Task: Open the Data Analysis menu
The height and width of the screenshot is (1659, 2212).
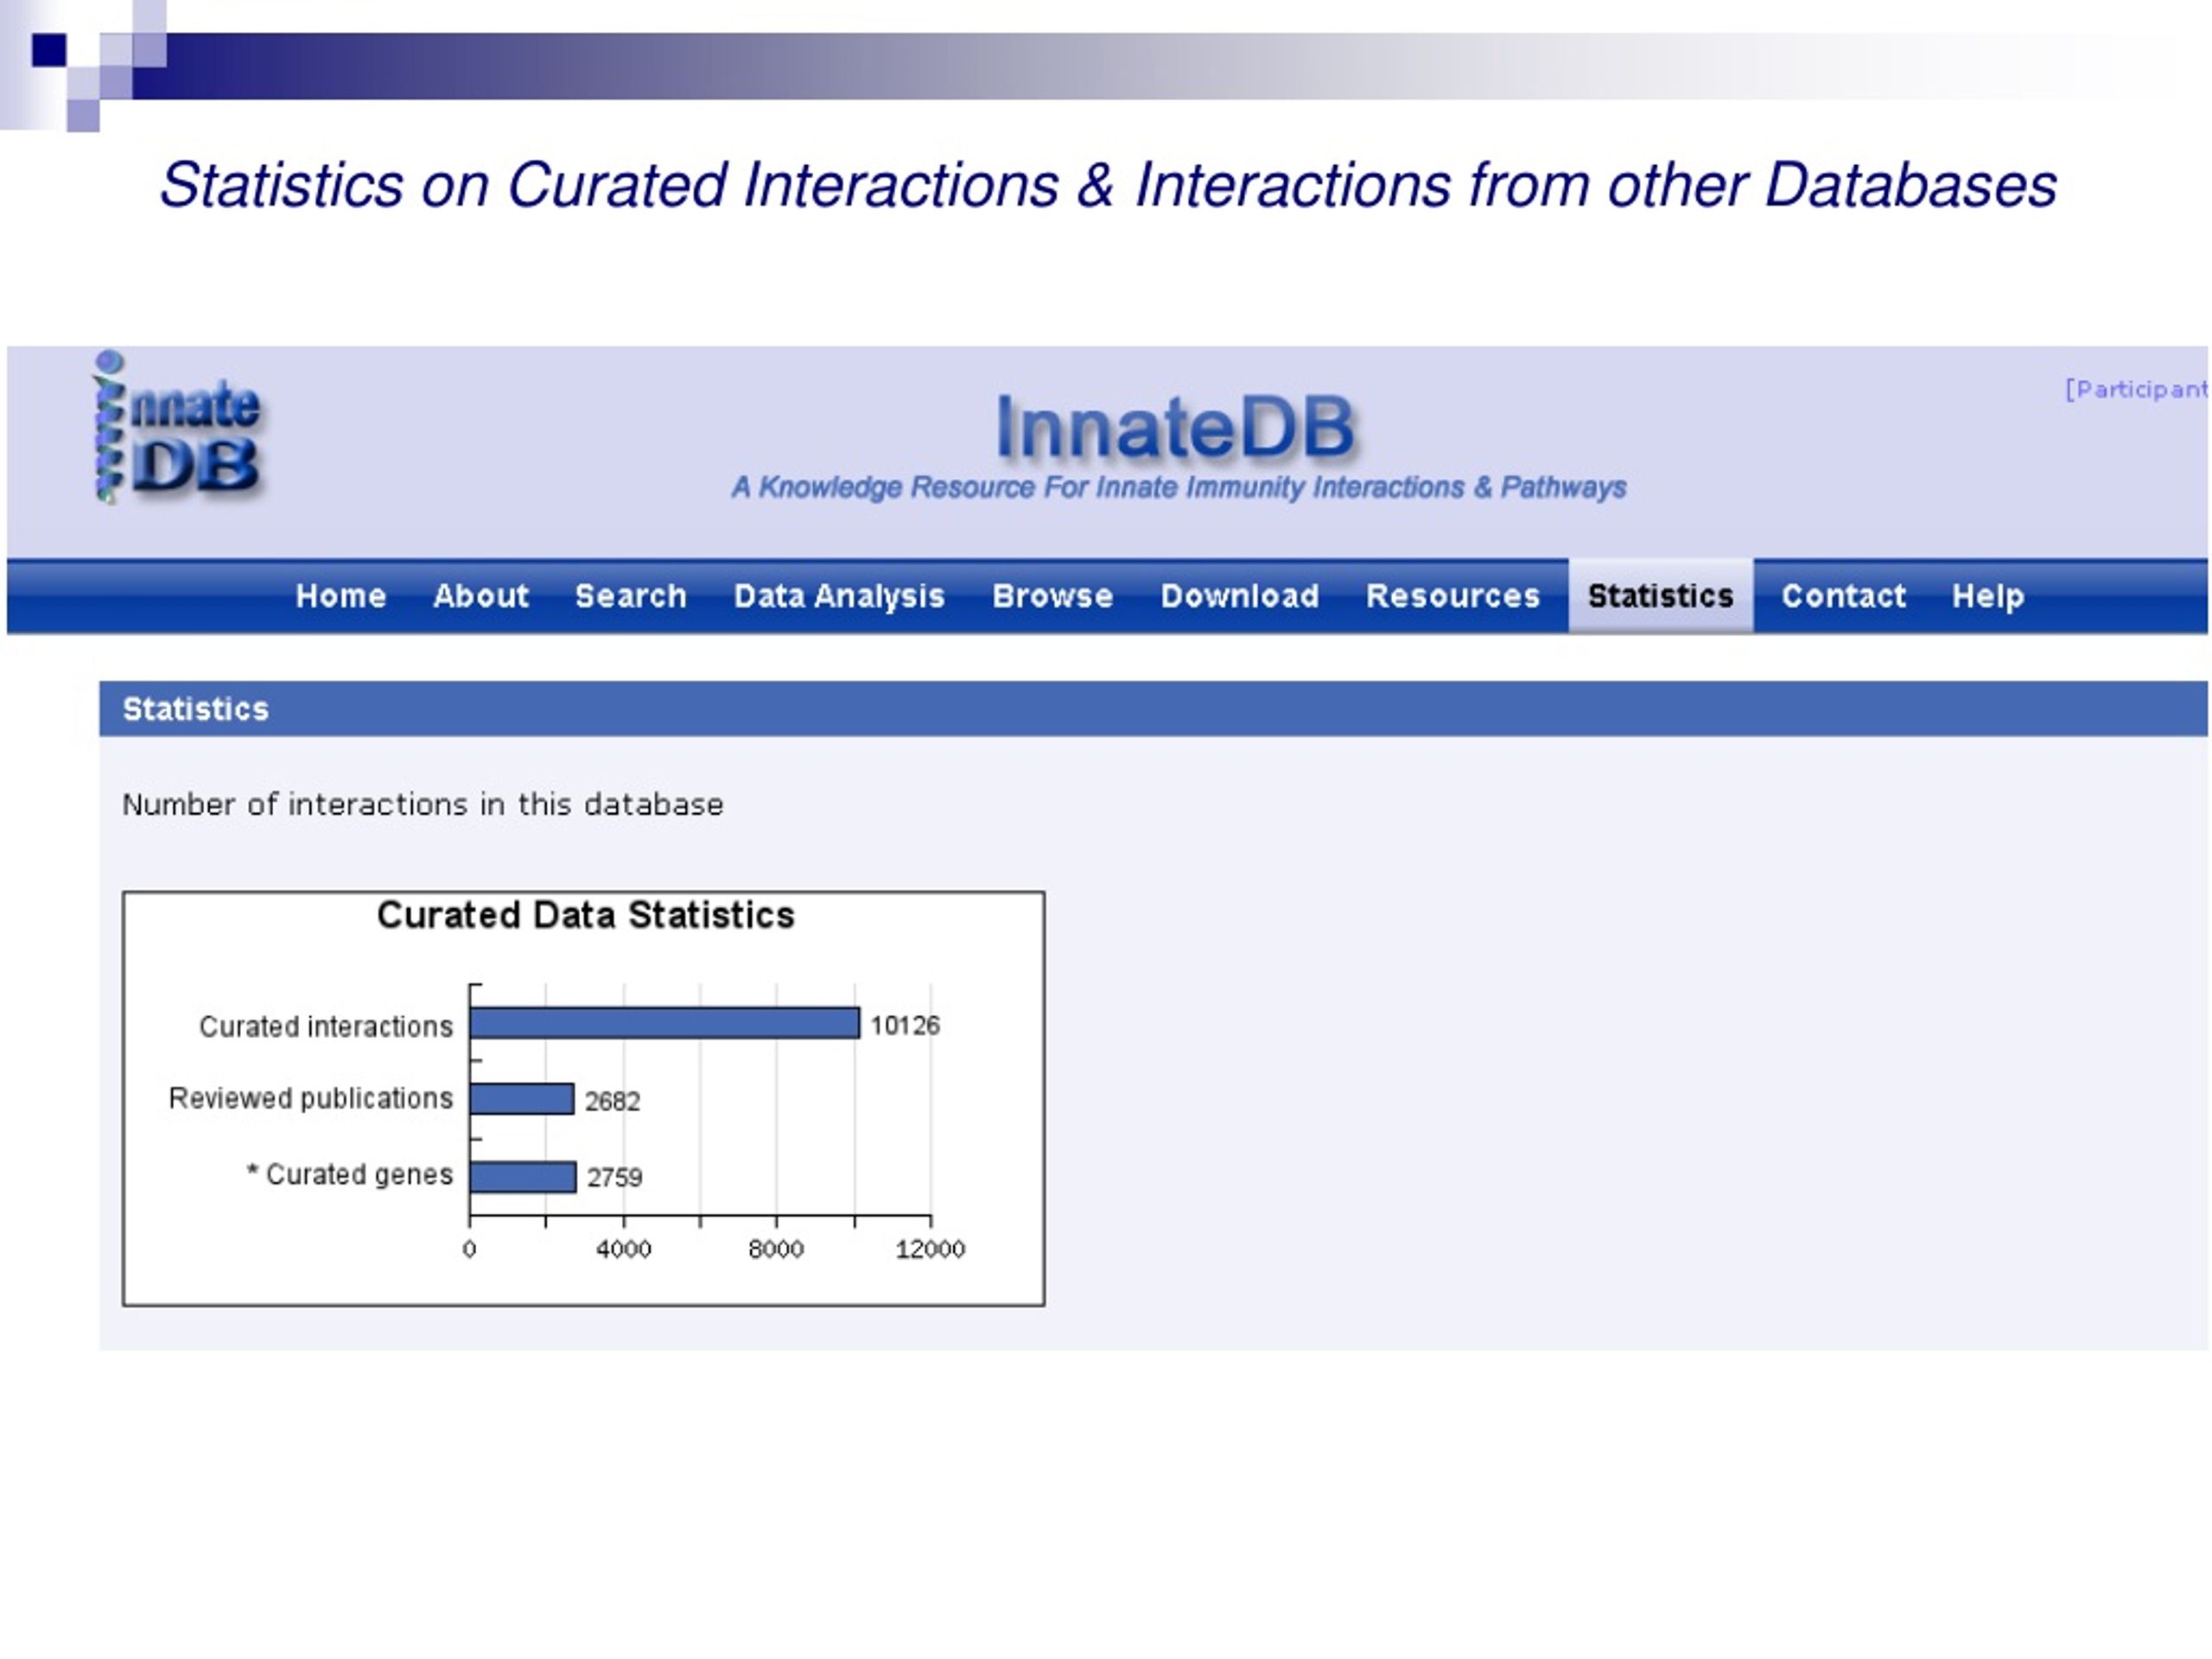Action: (x=839, y=596)
